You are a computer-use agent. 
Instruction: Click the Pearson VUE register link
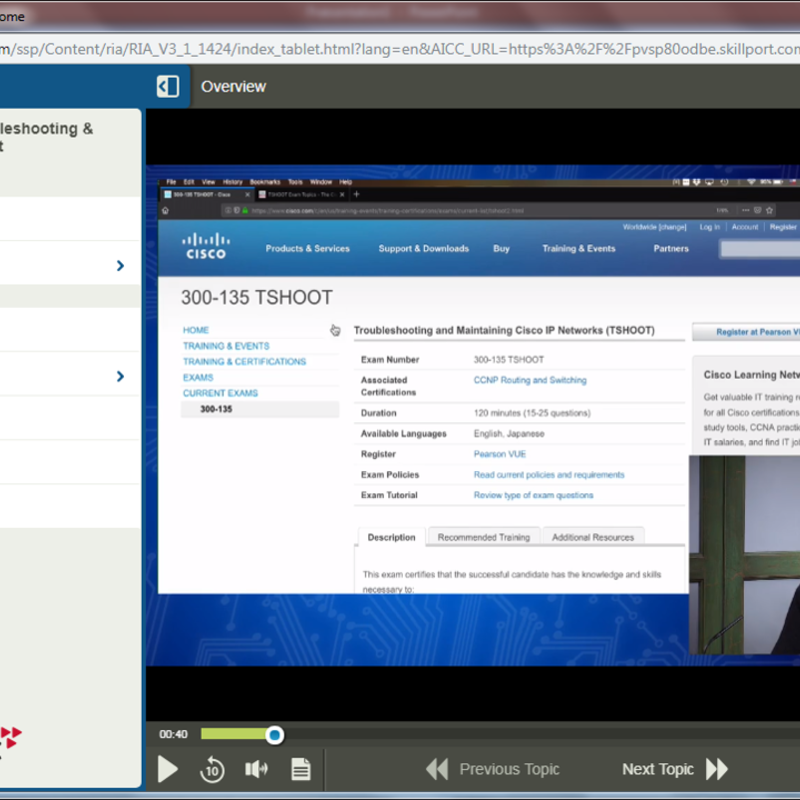coord(499,454)
